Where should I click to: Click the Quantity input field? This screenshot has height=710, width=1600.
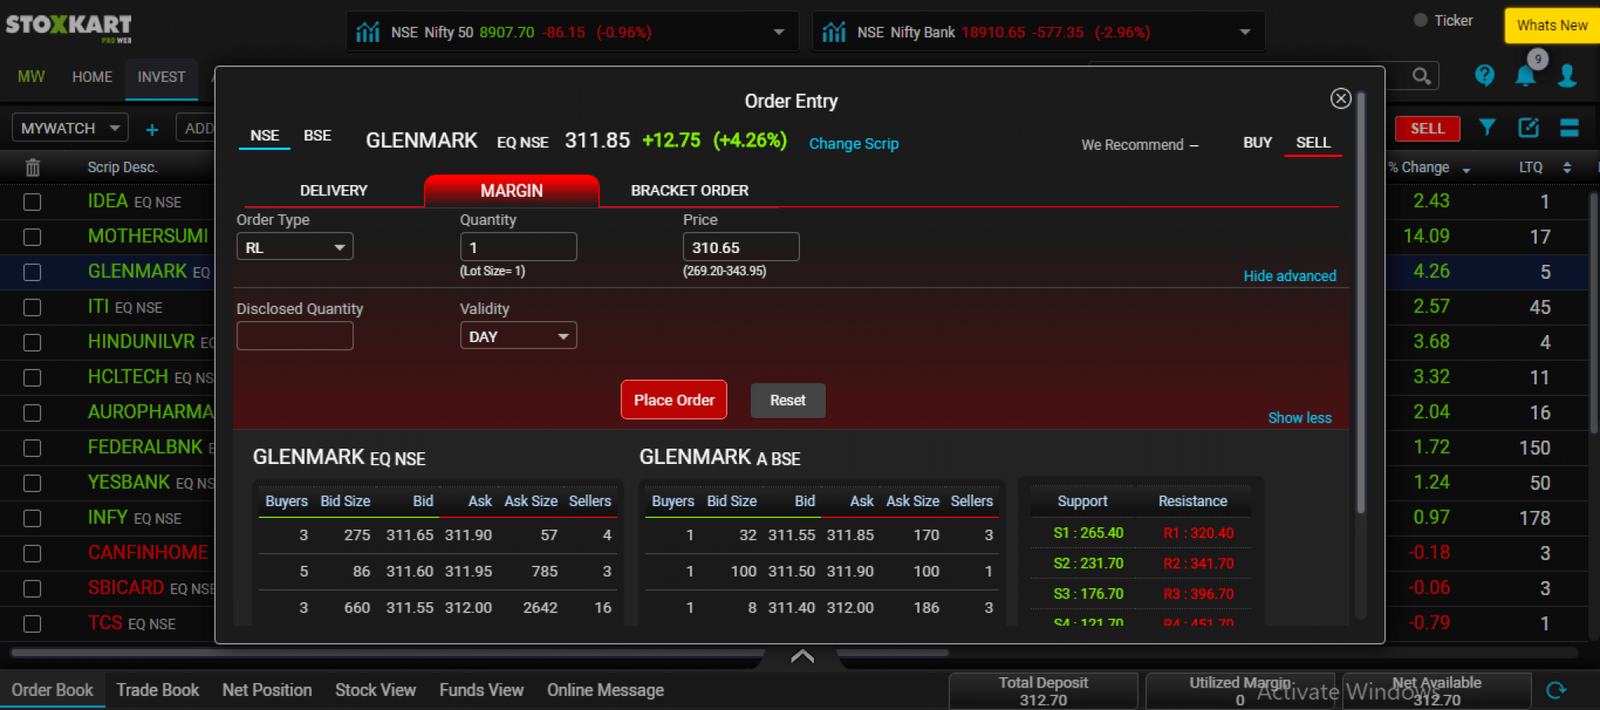pos(518,247)
